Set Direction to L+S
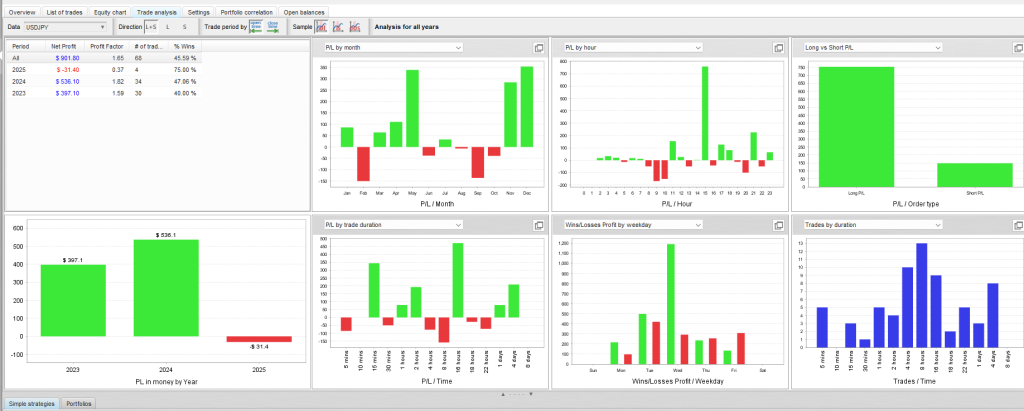This screenshot has height=411, width=1024. point(151,26)
